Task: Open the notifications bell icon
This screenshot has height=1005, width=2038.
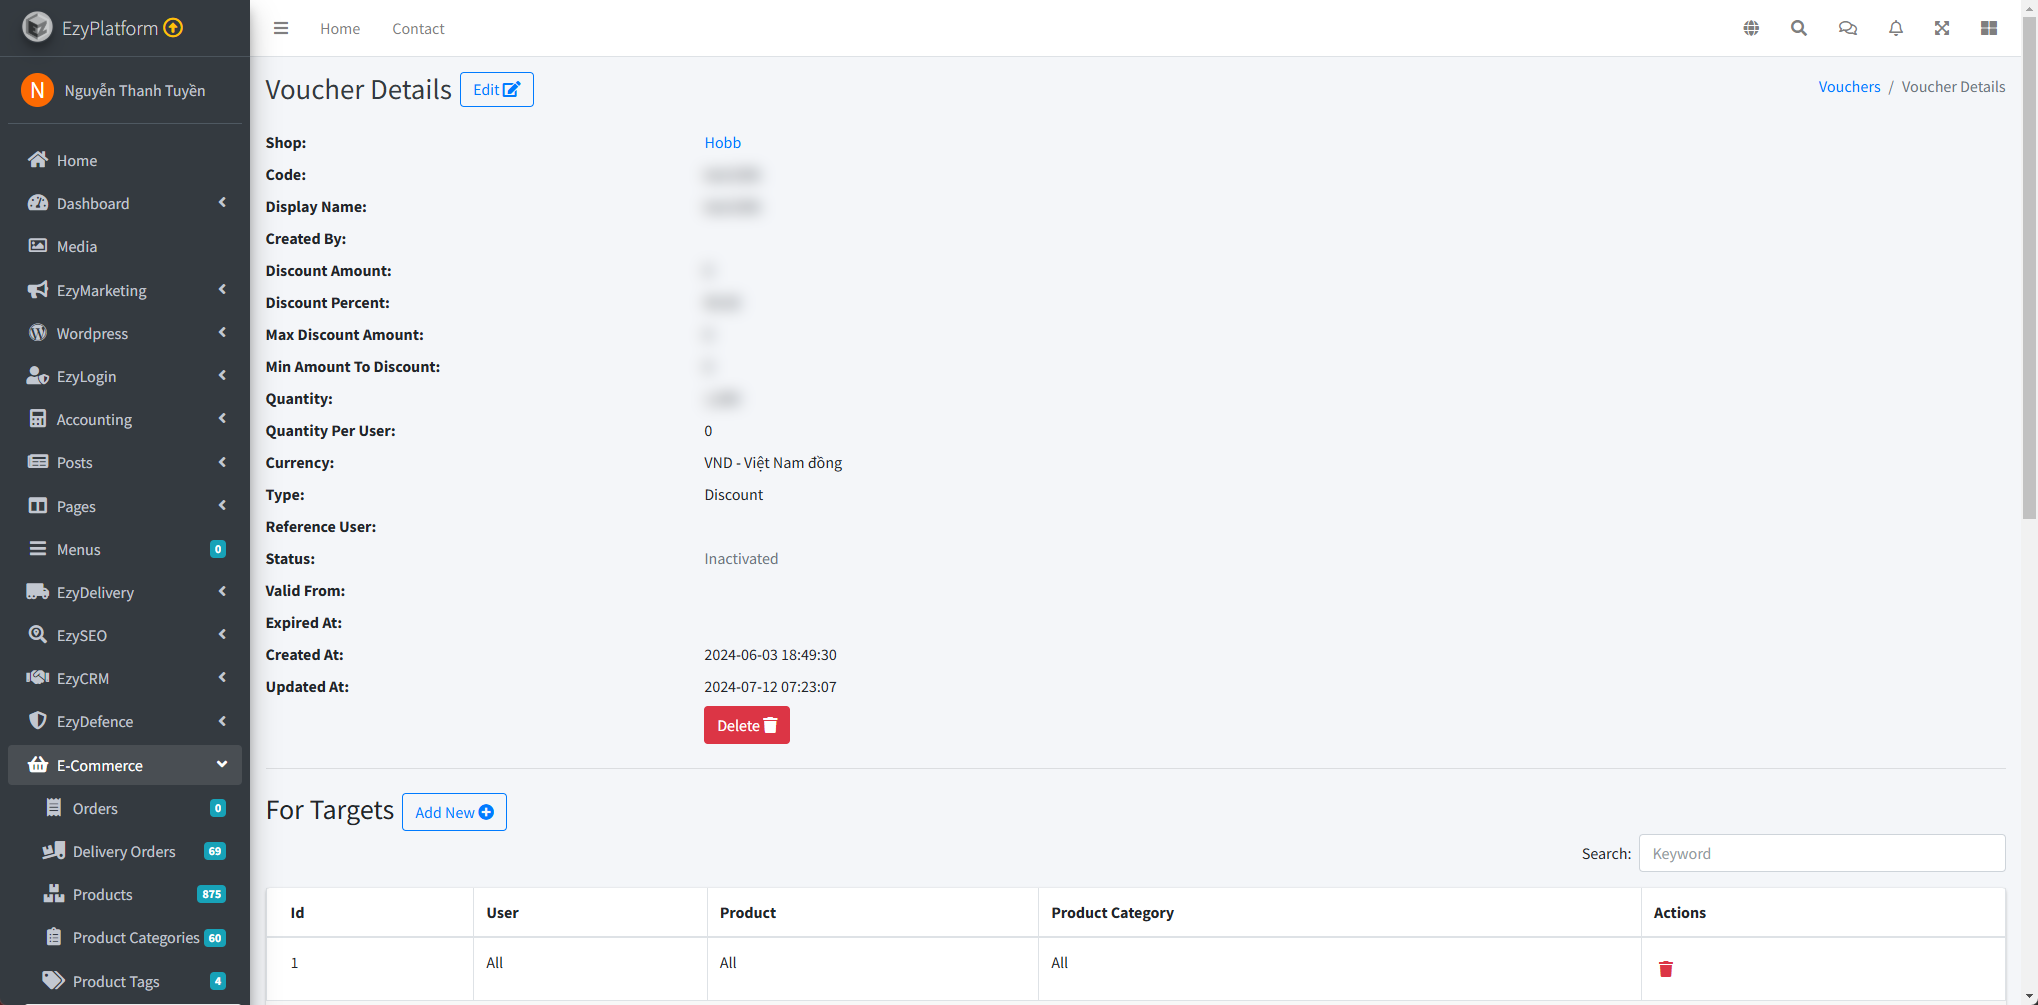Action: tap(1895, 28)
